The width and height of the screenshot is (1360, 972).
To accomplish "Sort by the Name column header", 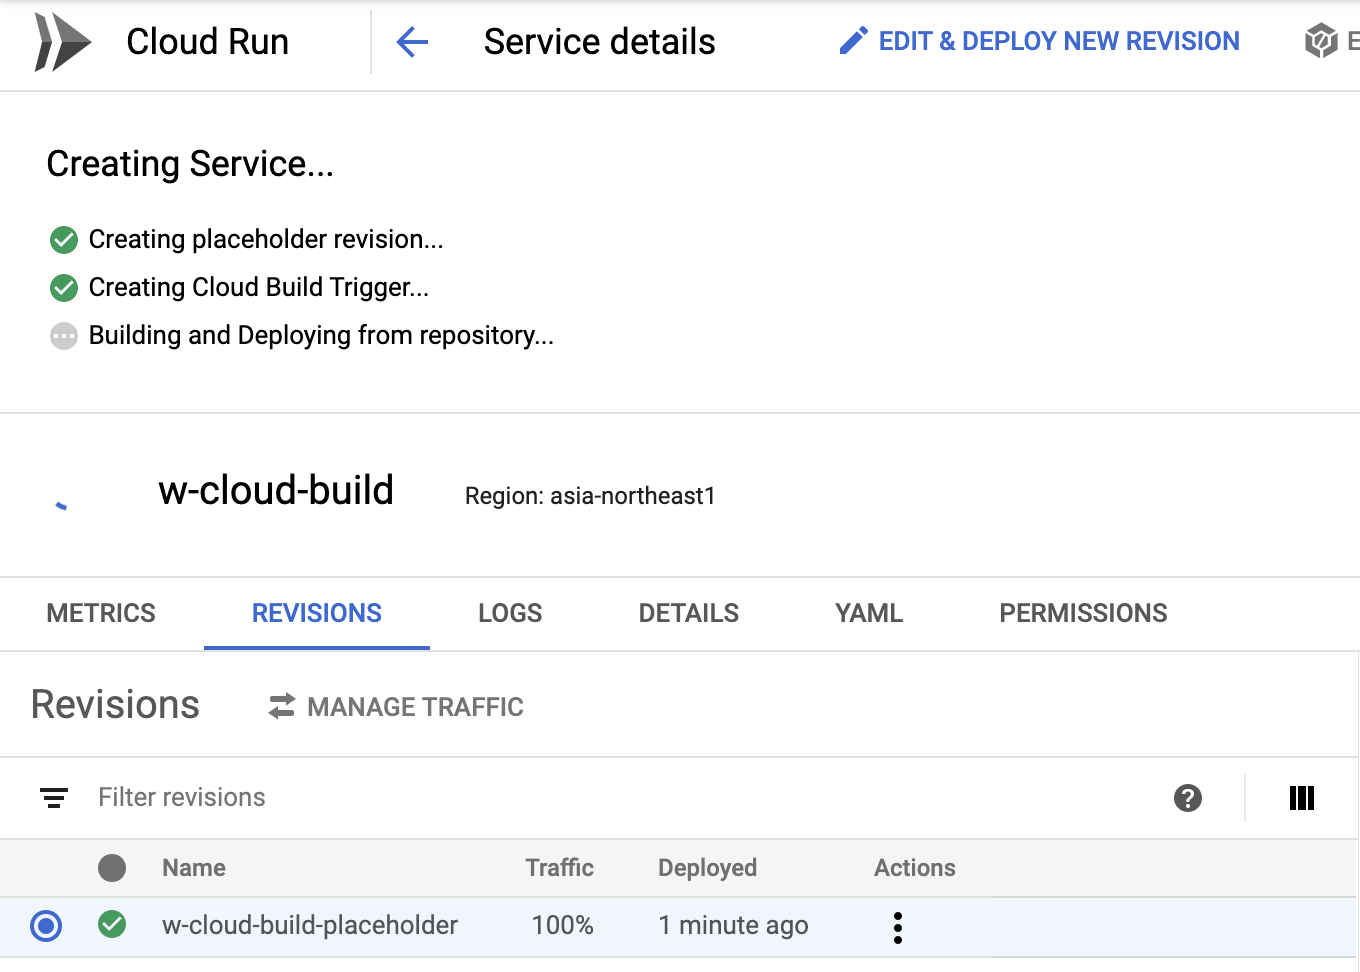I will click(194, 868).
